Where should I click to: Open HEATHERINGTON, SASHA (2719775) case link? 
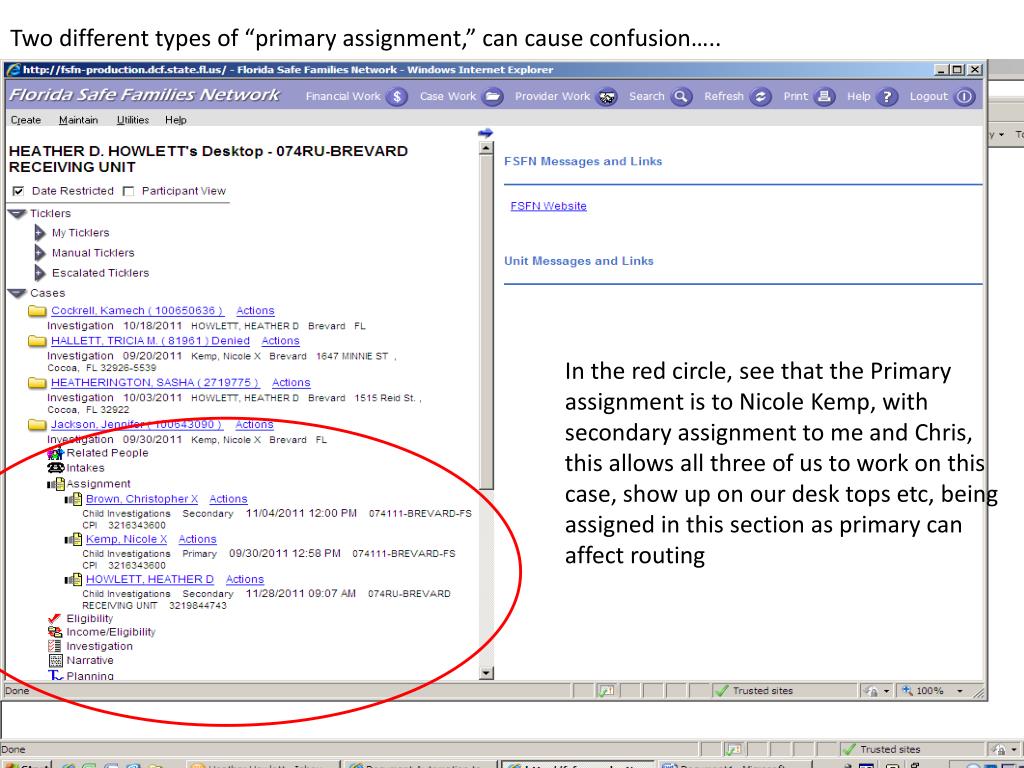point(155,383)
